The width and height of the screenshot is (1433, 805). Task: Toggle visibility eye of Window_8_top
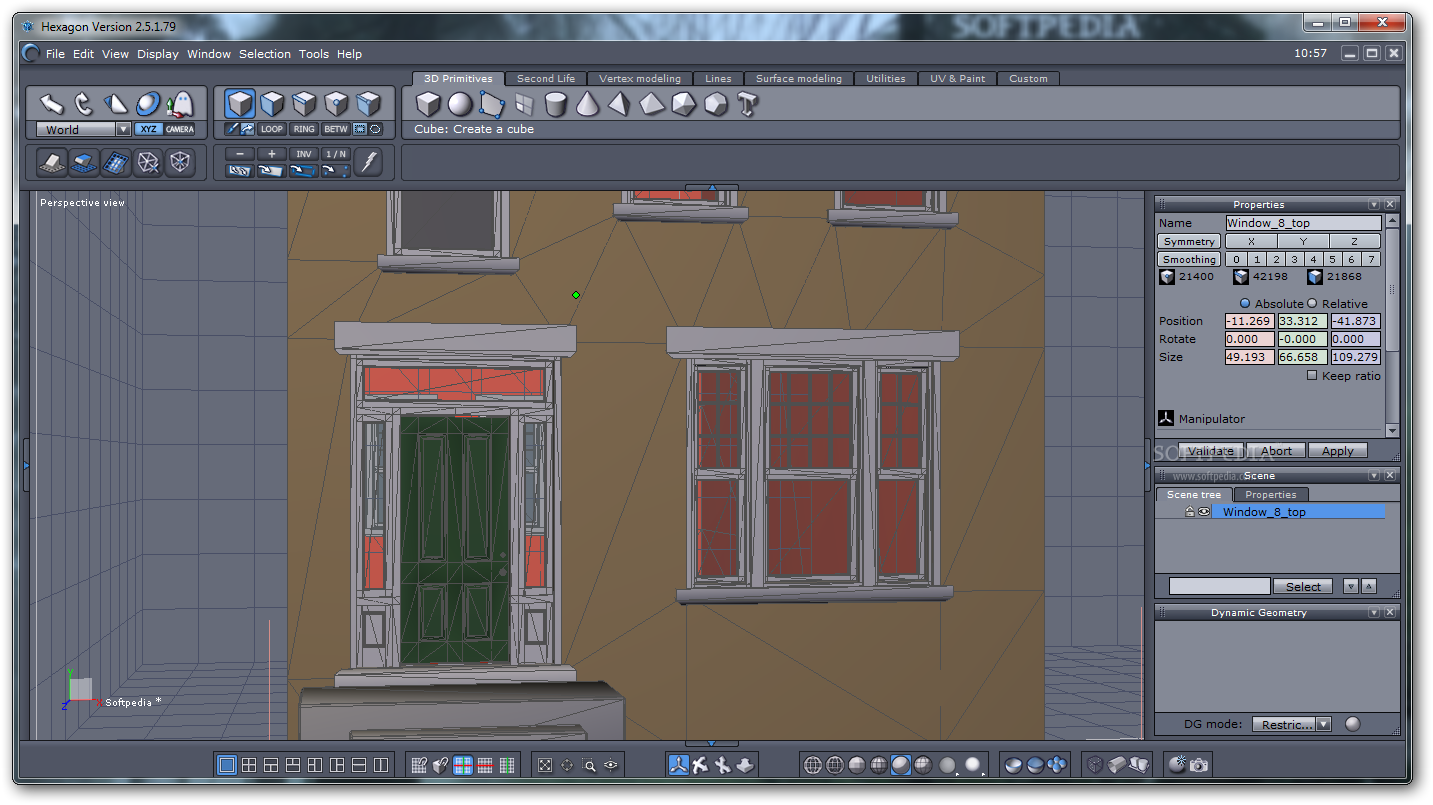pos(1204,511)
